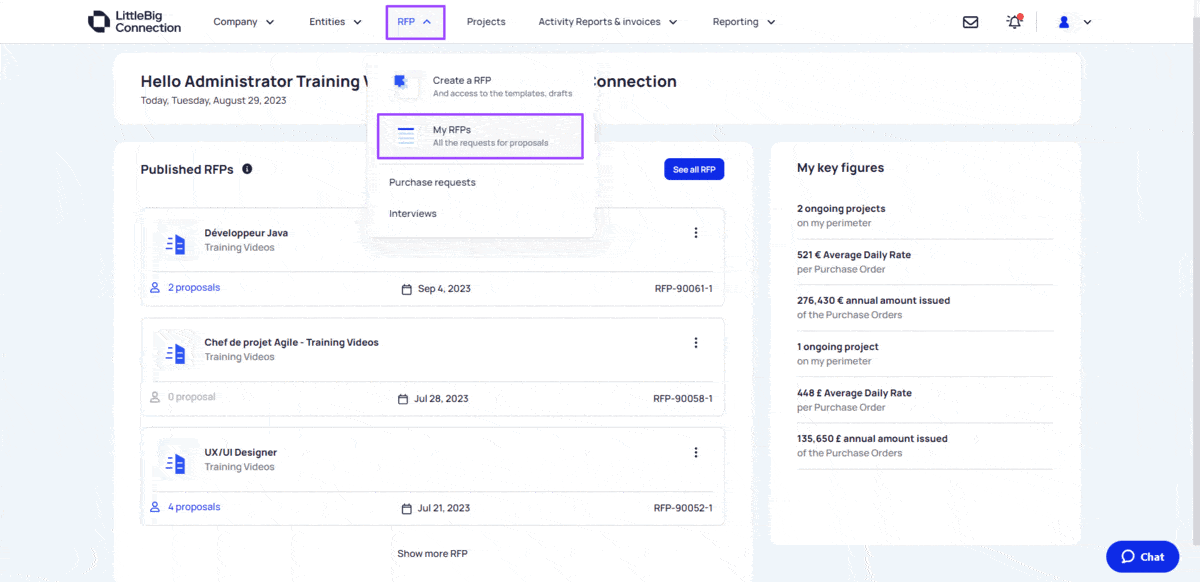Viewport: 1200px width, 582px height.
Task: Click reference RFP-90058-1
Action: pos(683,399)
